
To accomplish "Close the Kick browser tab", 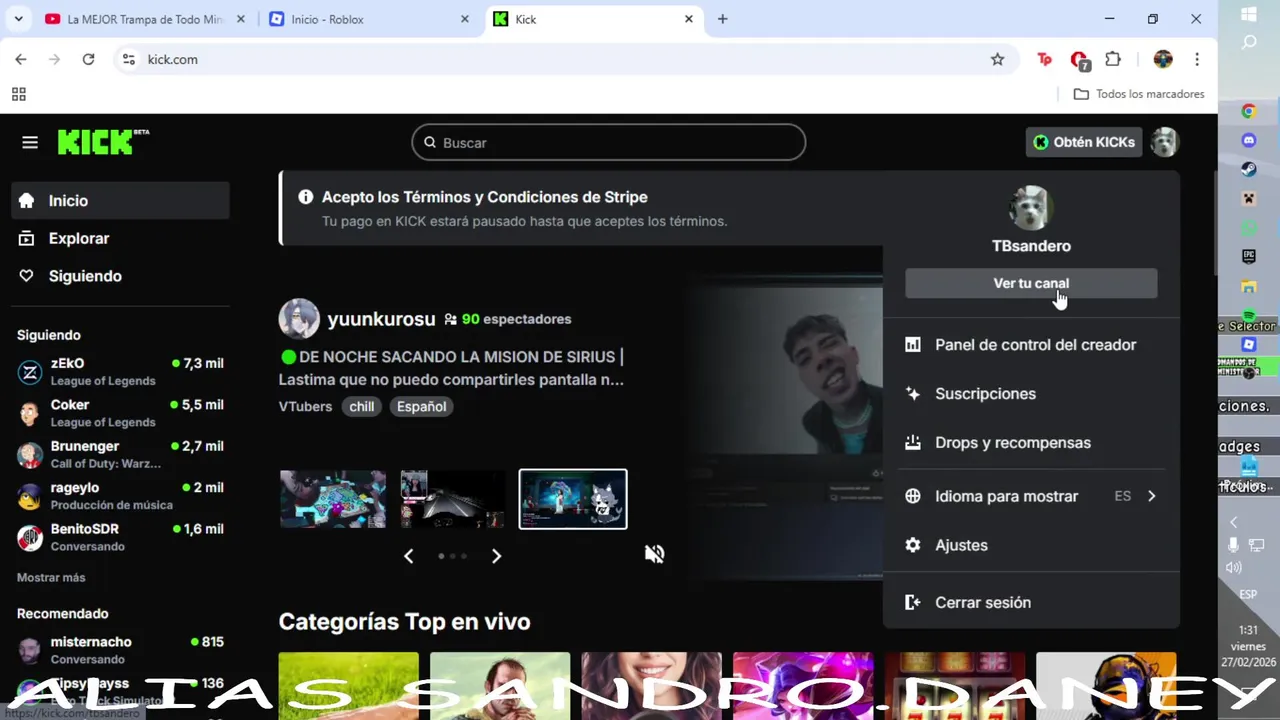I will pyautogui.click(x=689, y=19).
